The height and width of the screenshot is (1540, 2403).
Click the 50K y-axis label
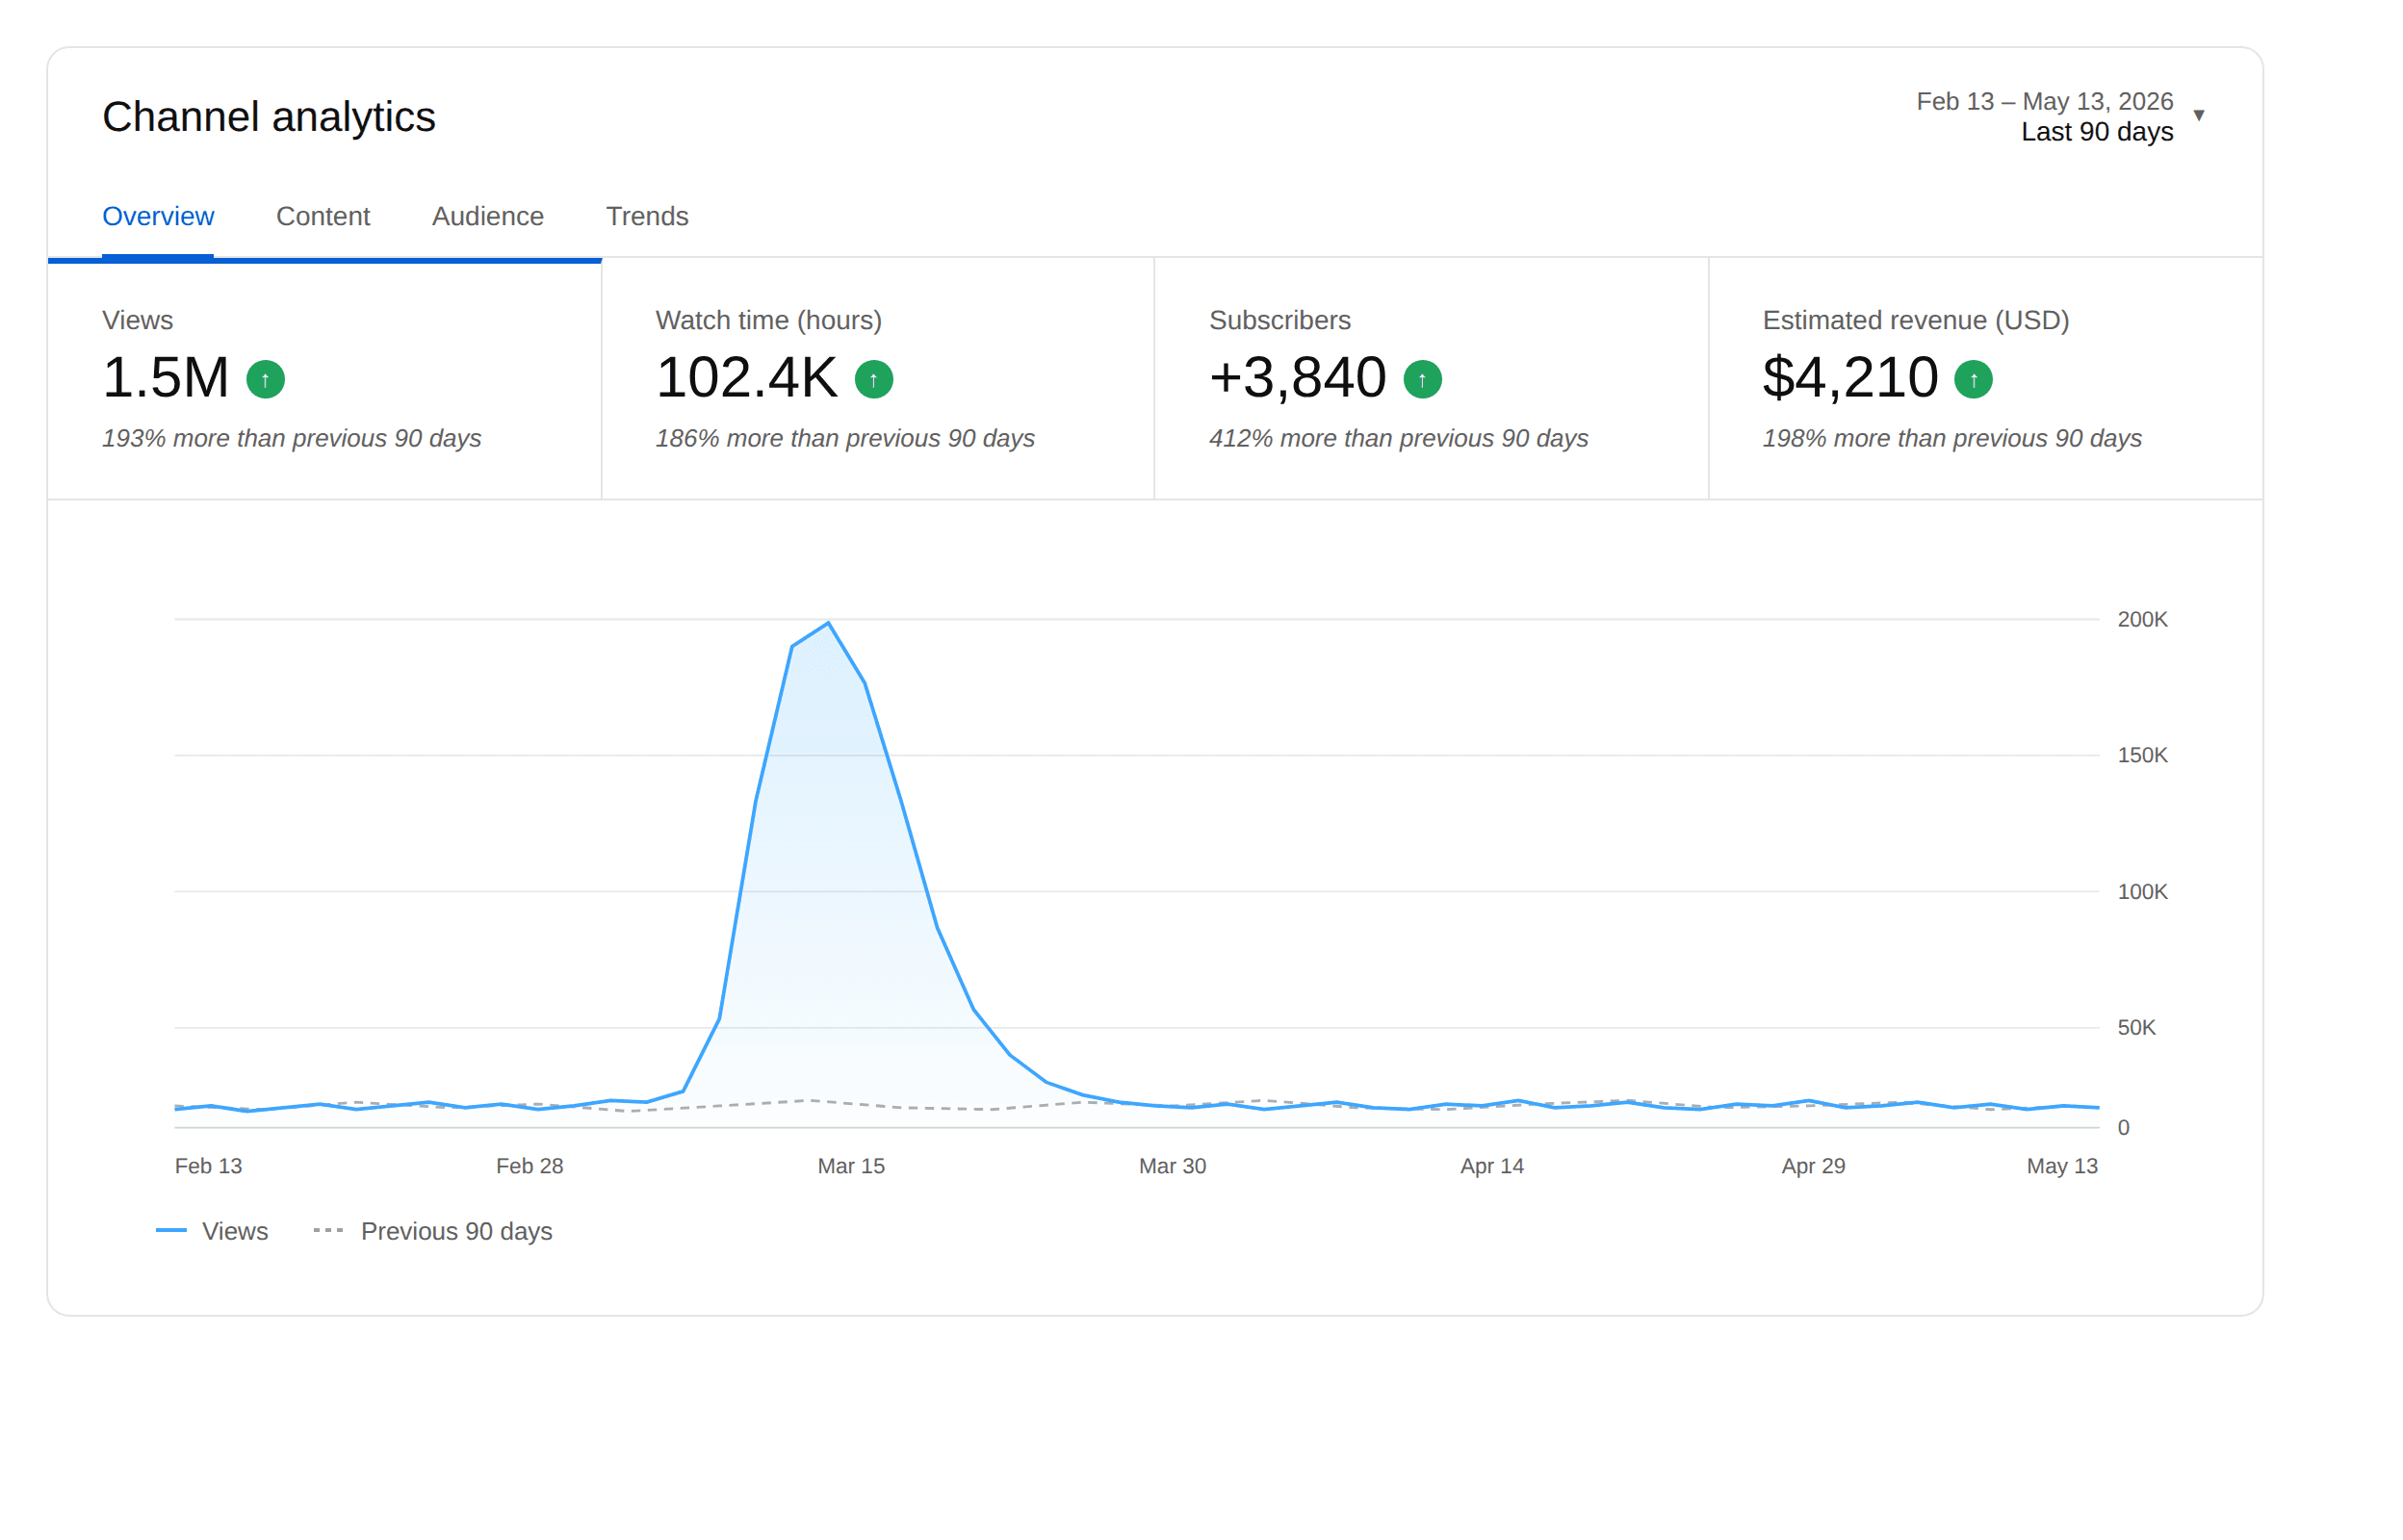coord(2136,1027)
